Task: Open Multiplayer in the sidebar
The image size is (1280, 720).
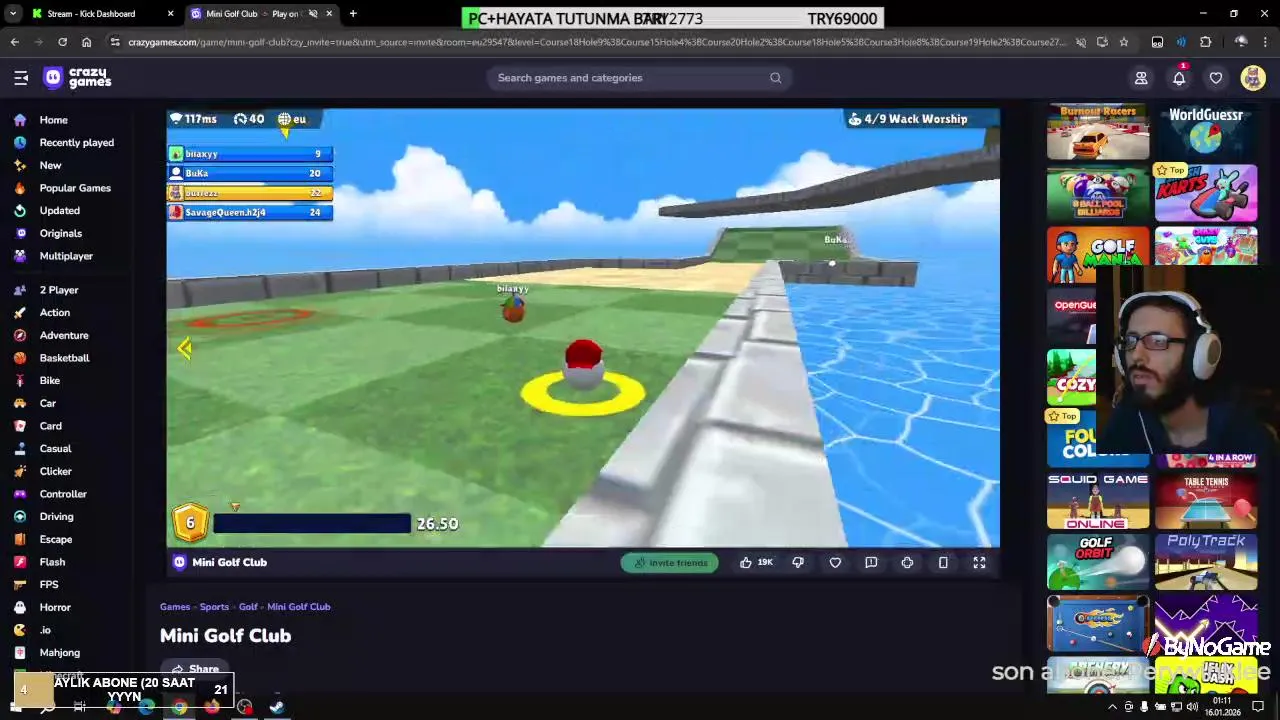Action: tap(66, 256)
